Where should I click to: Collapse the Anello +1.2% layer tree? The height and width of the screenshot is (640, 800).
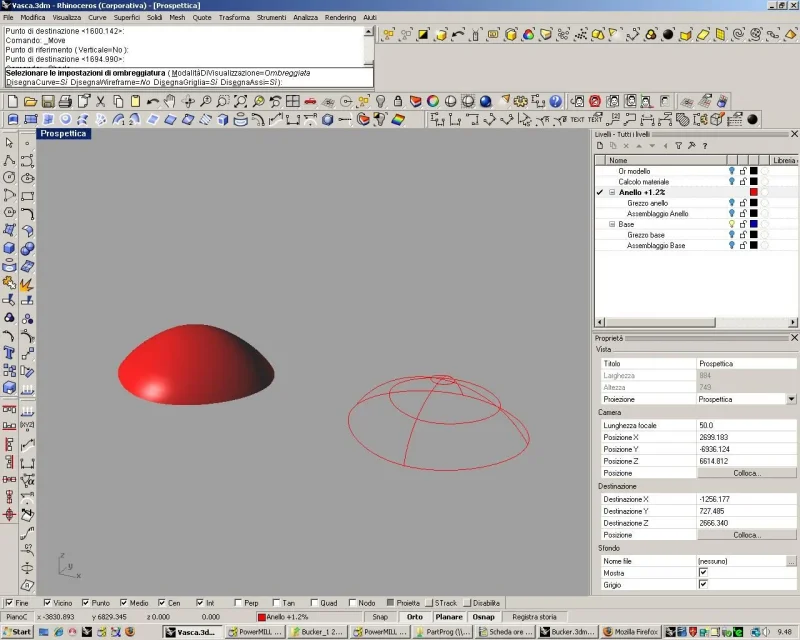coord(612,192)
